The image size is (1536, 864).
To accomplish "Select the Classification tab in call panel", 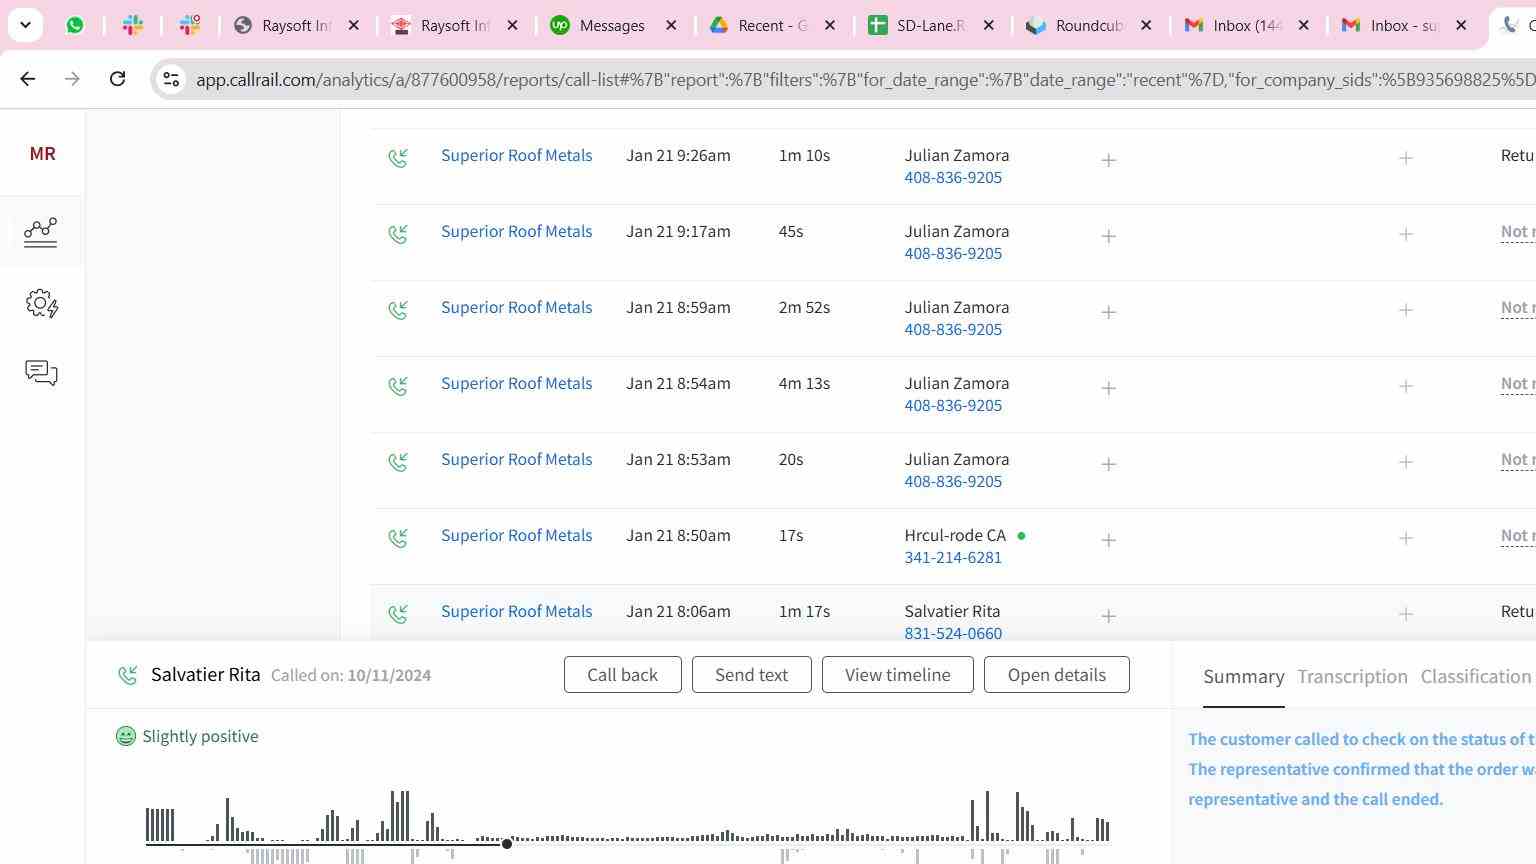I will 1476,677.
